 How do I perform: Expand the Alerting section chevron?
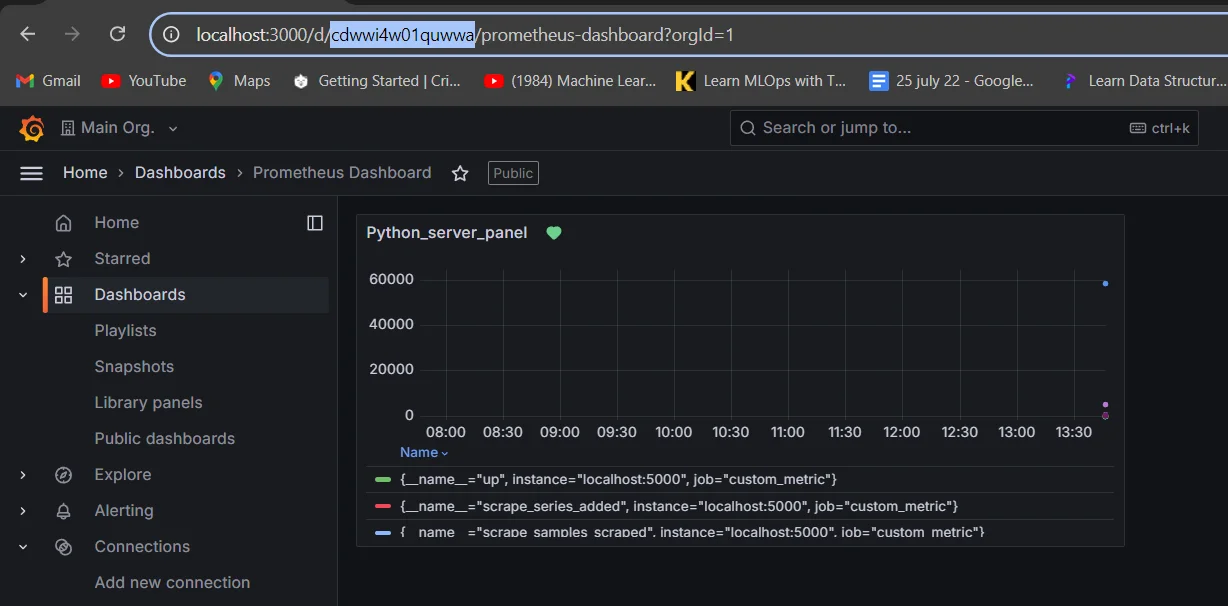point(23,511)
